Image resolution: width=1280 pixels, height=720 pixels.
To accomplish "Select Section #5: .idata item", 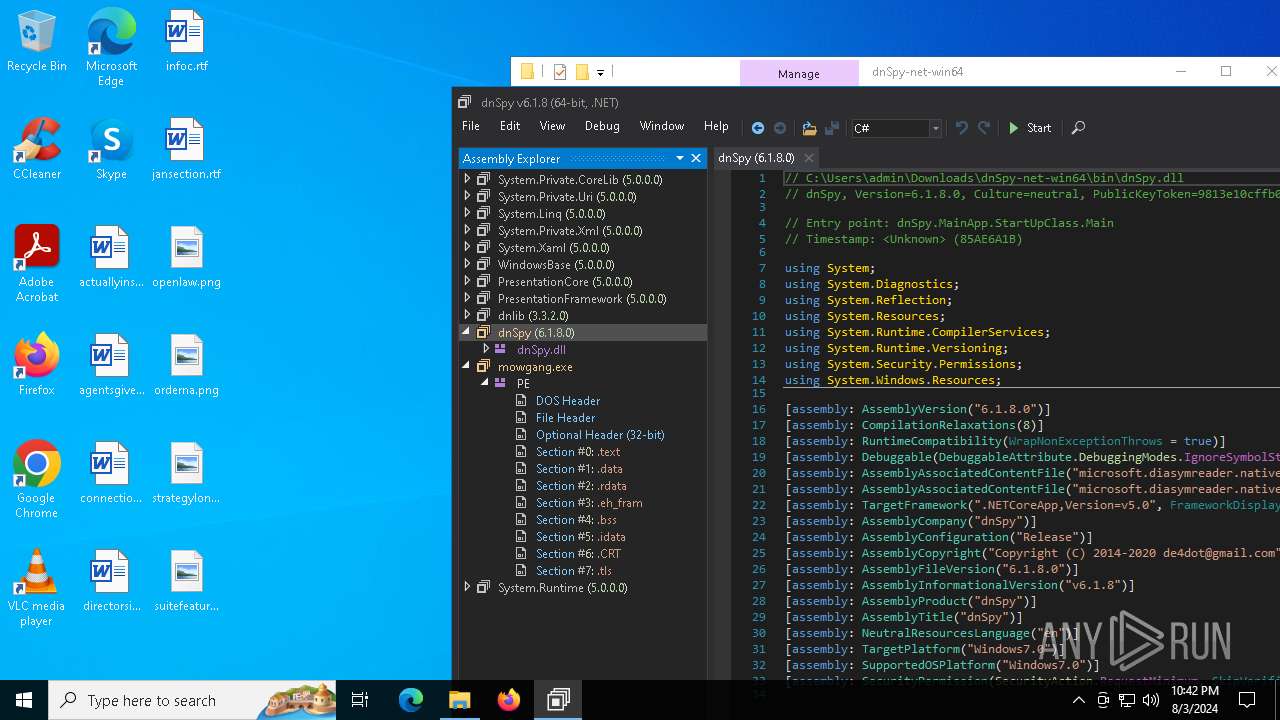I will tap(580, 537).
